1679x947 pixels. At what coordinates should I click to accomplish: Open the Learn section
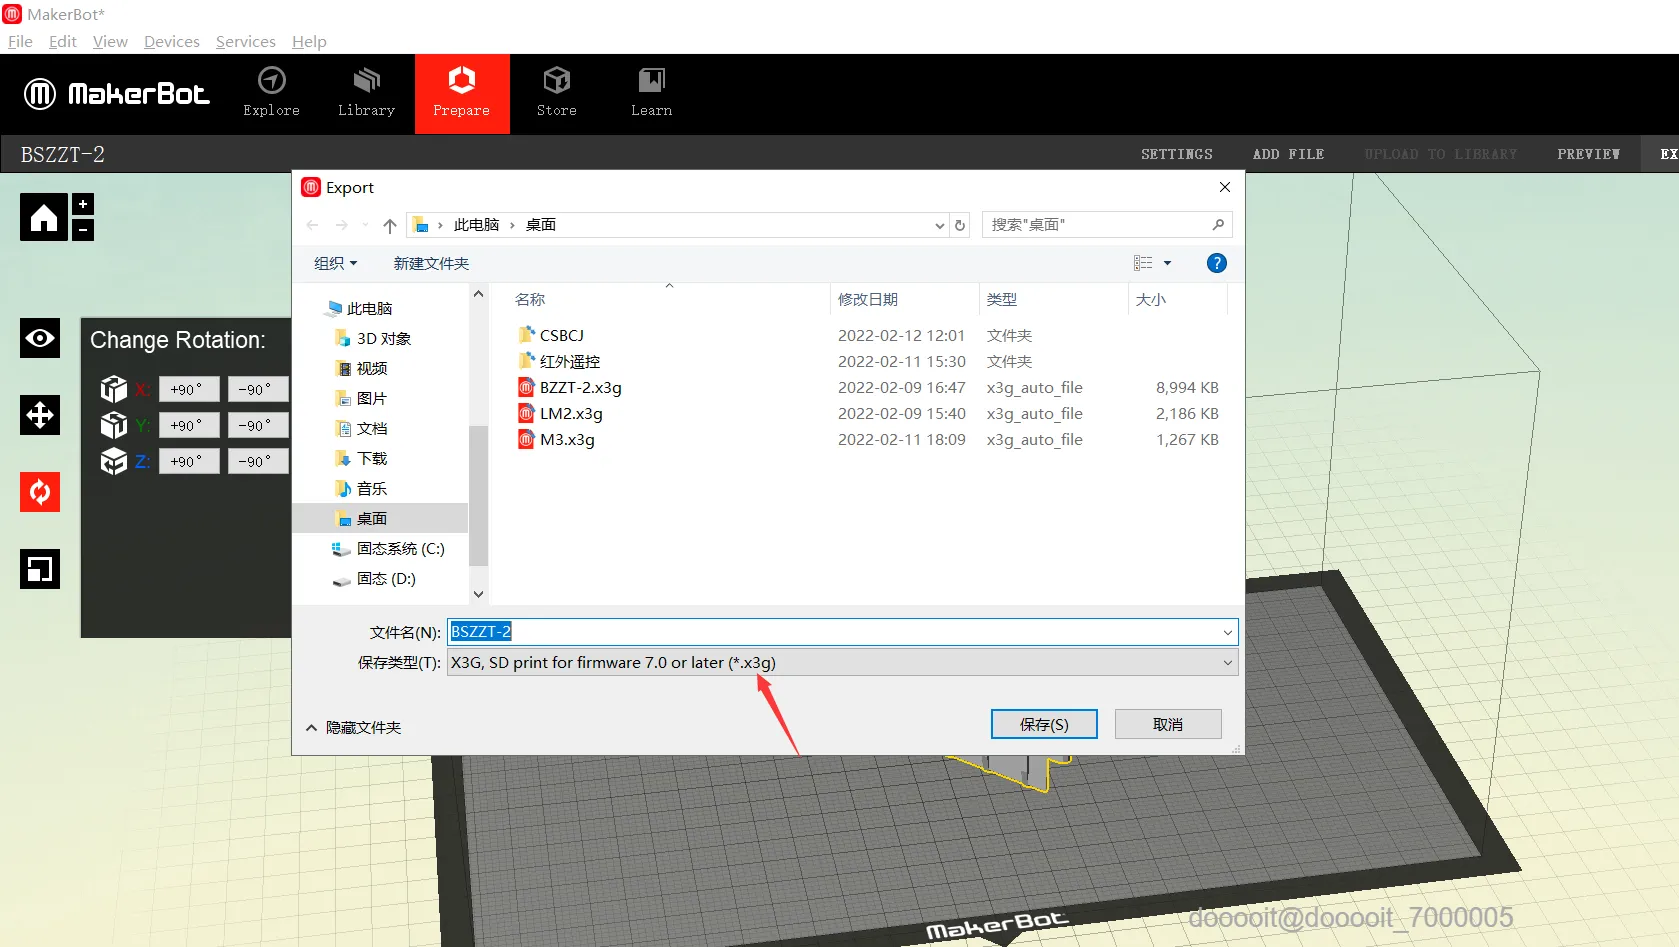[x=651, y=93]
